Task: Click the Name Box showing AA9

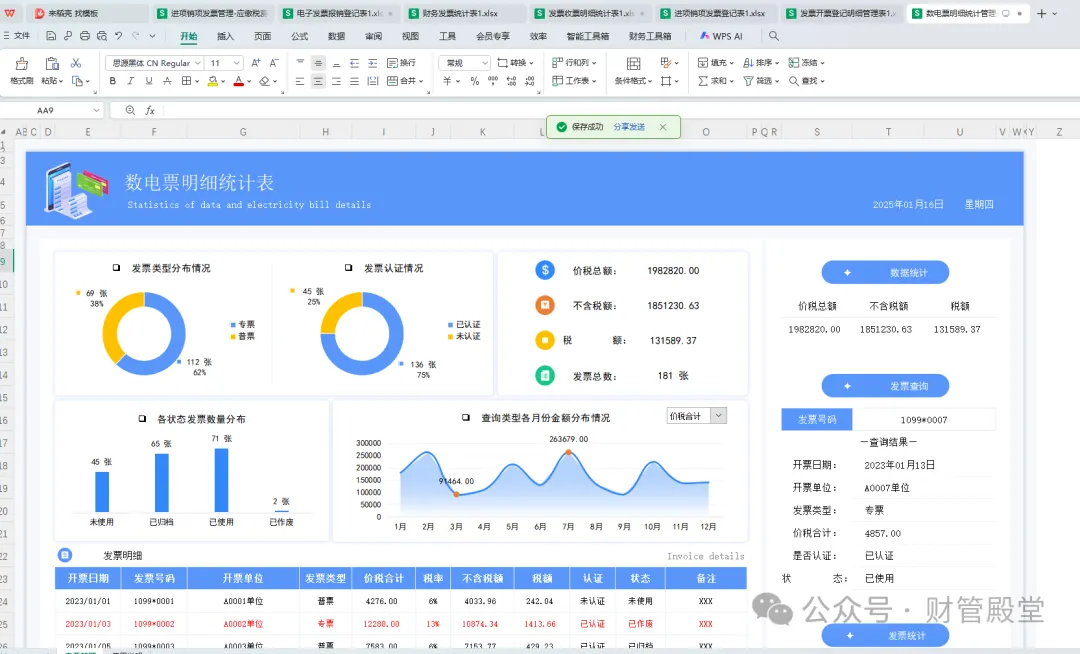Action: (52, 110)
